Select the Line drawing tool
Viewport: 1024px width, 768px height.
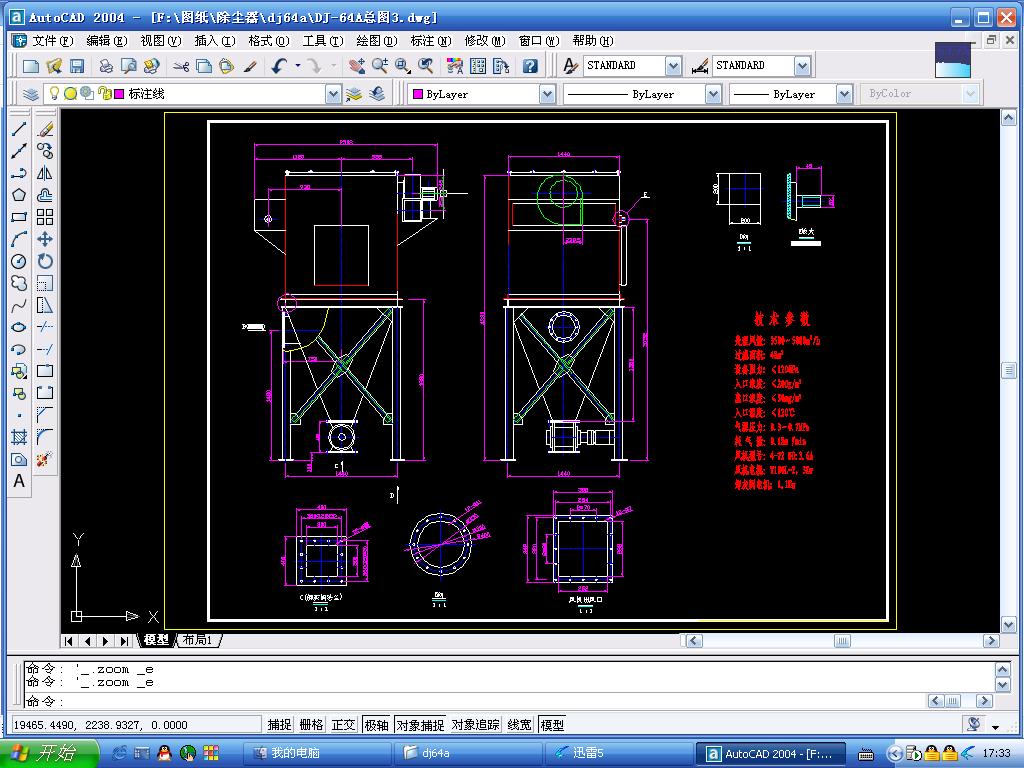18,130
